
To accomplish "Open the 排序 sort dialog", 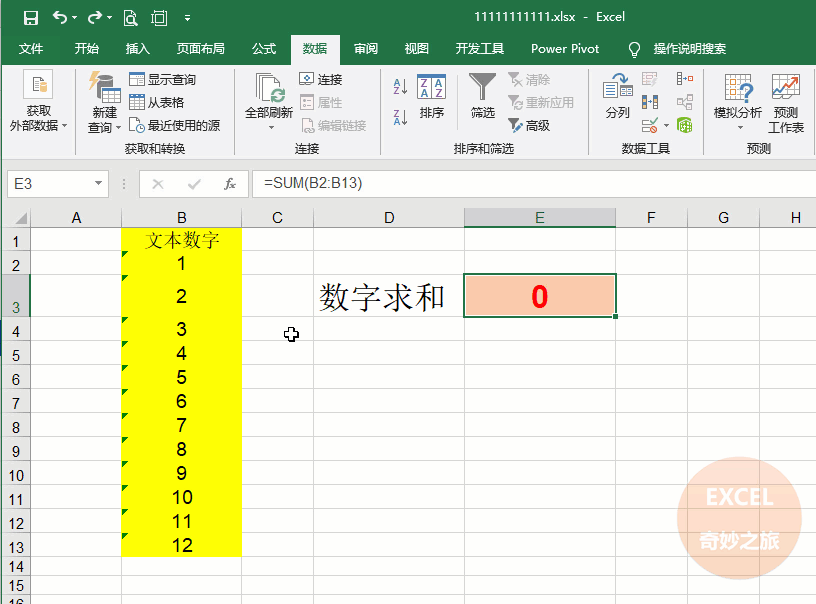I will [431, 97].
